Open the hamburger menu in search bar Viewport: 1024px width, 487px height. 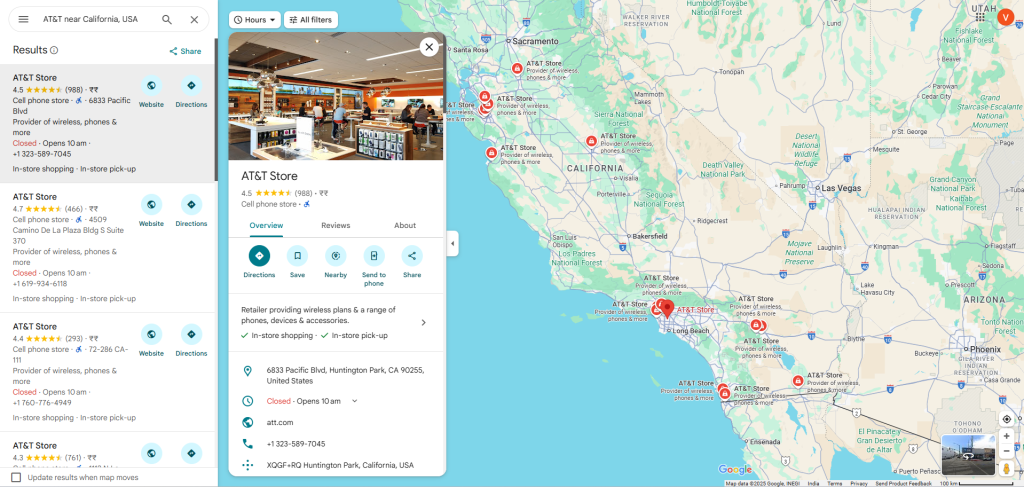pyautogui.click(x=24, y=20)
